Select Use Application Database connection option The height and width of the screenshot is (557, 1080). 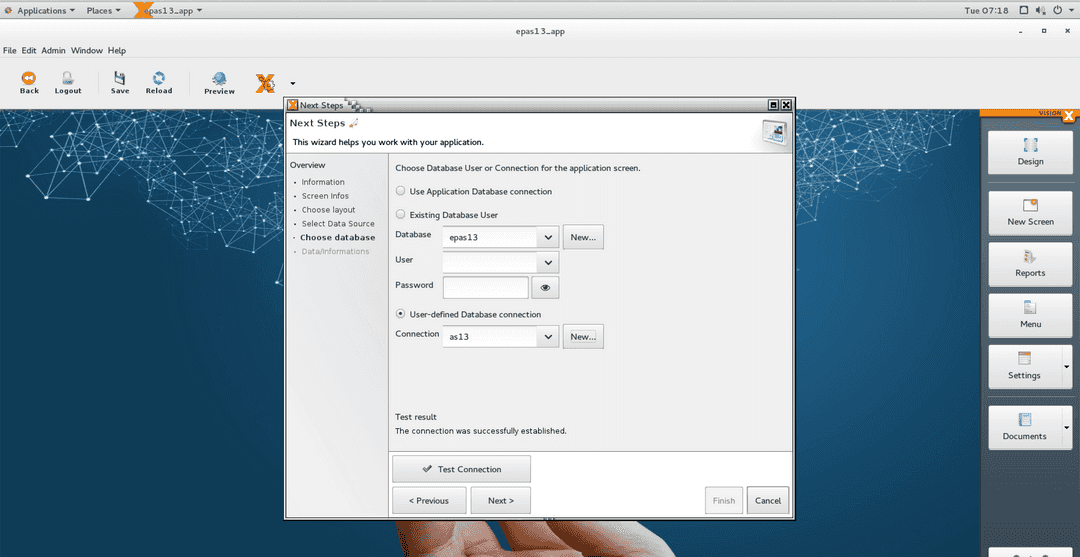coord(401,191)
